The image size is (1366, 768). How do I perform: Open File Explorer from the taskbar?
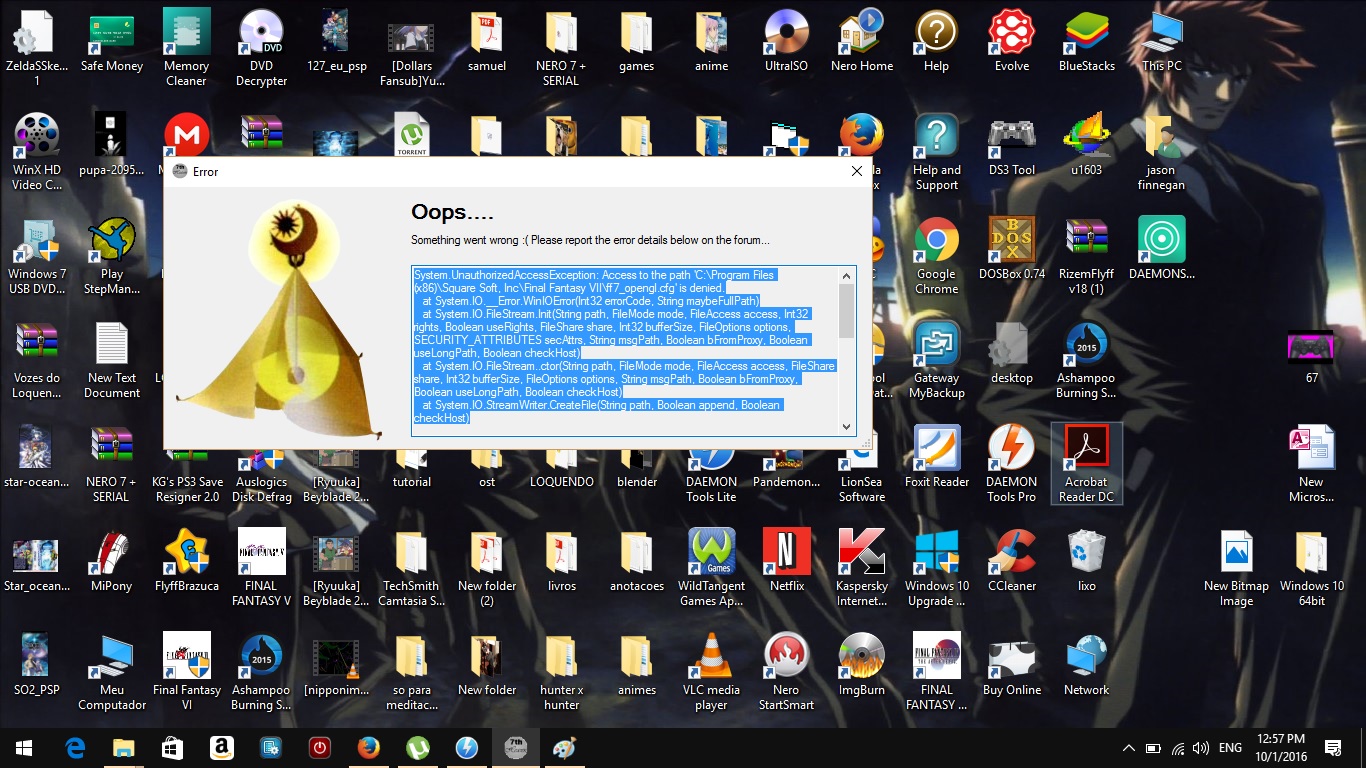(x=123, y=748)
